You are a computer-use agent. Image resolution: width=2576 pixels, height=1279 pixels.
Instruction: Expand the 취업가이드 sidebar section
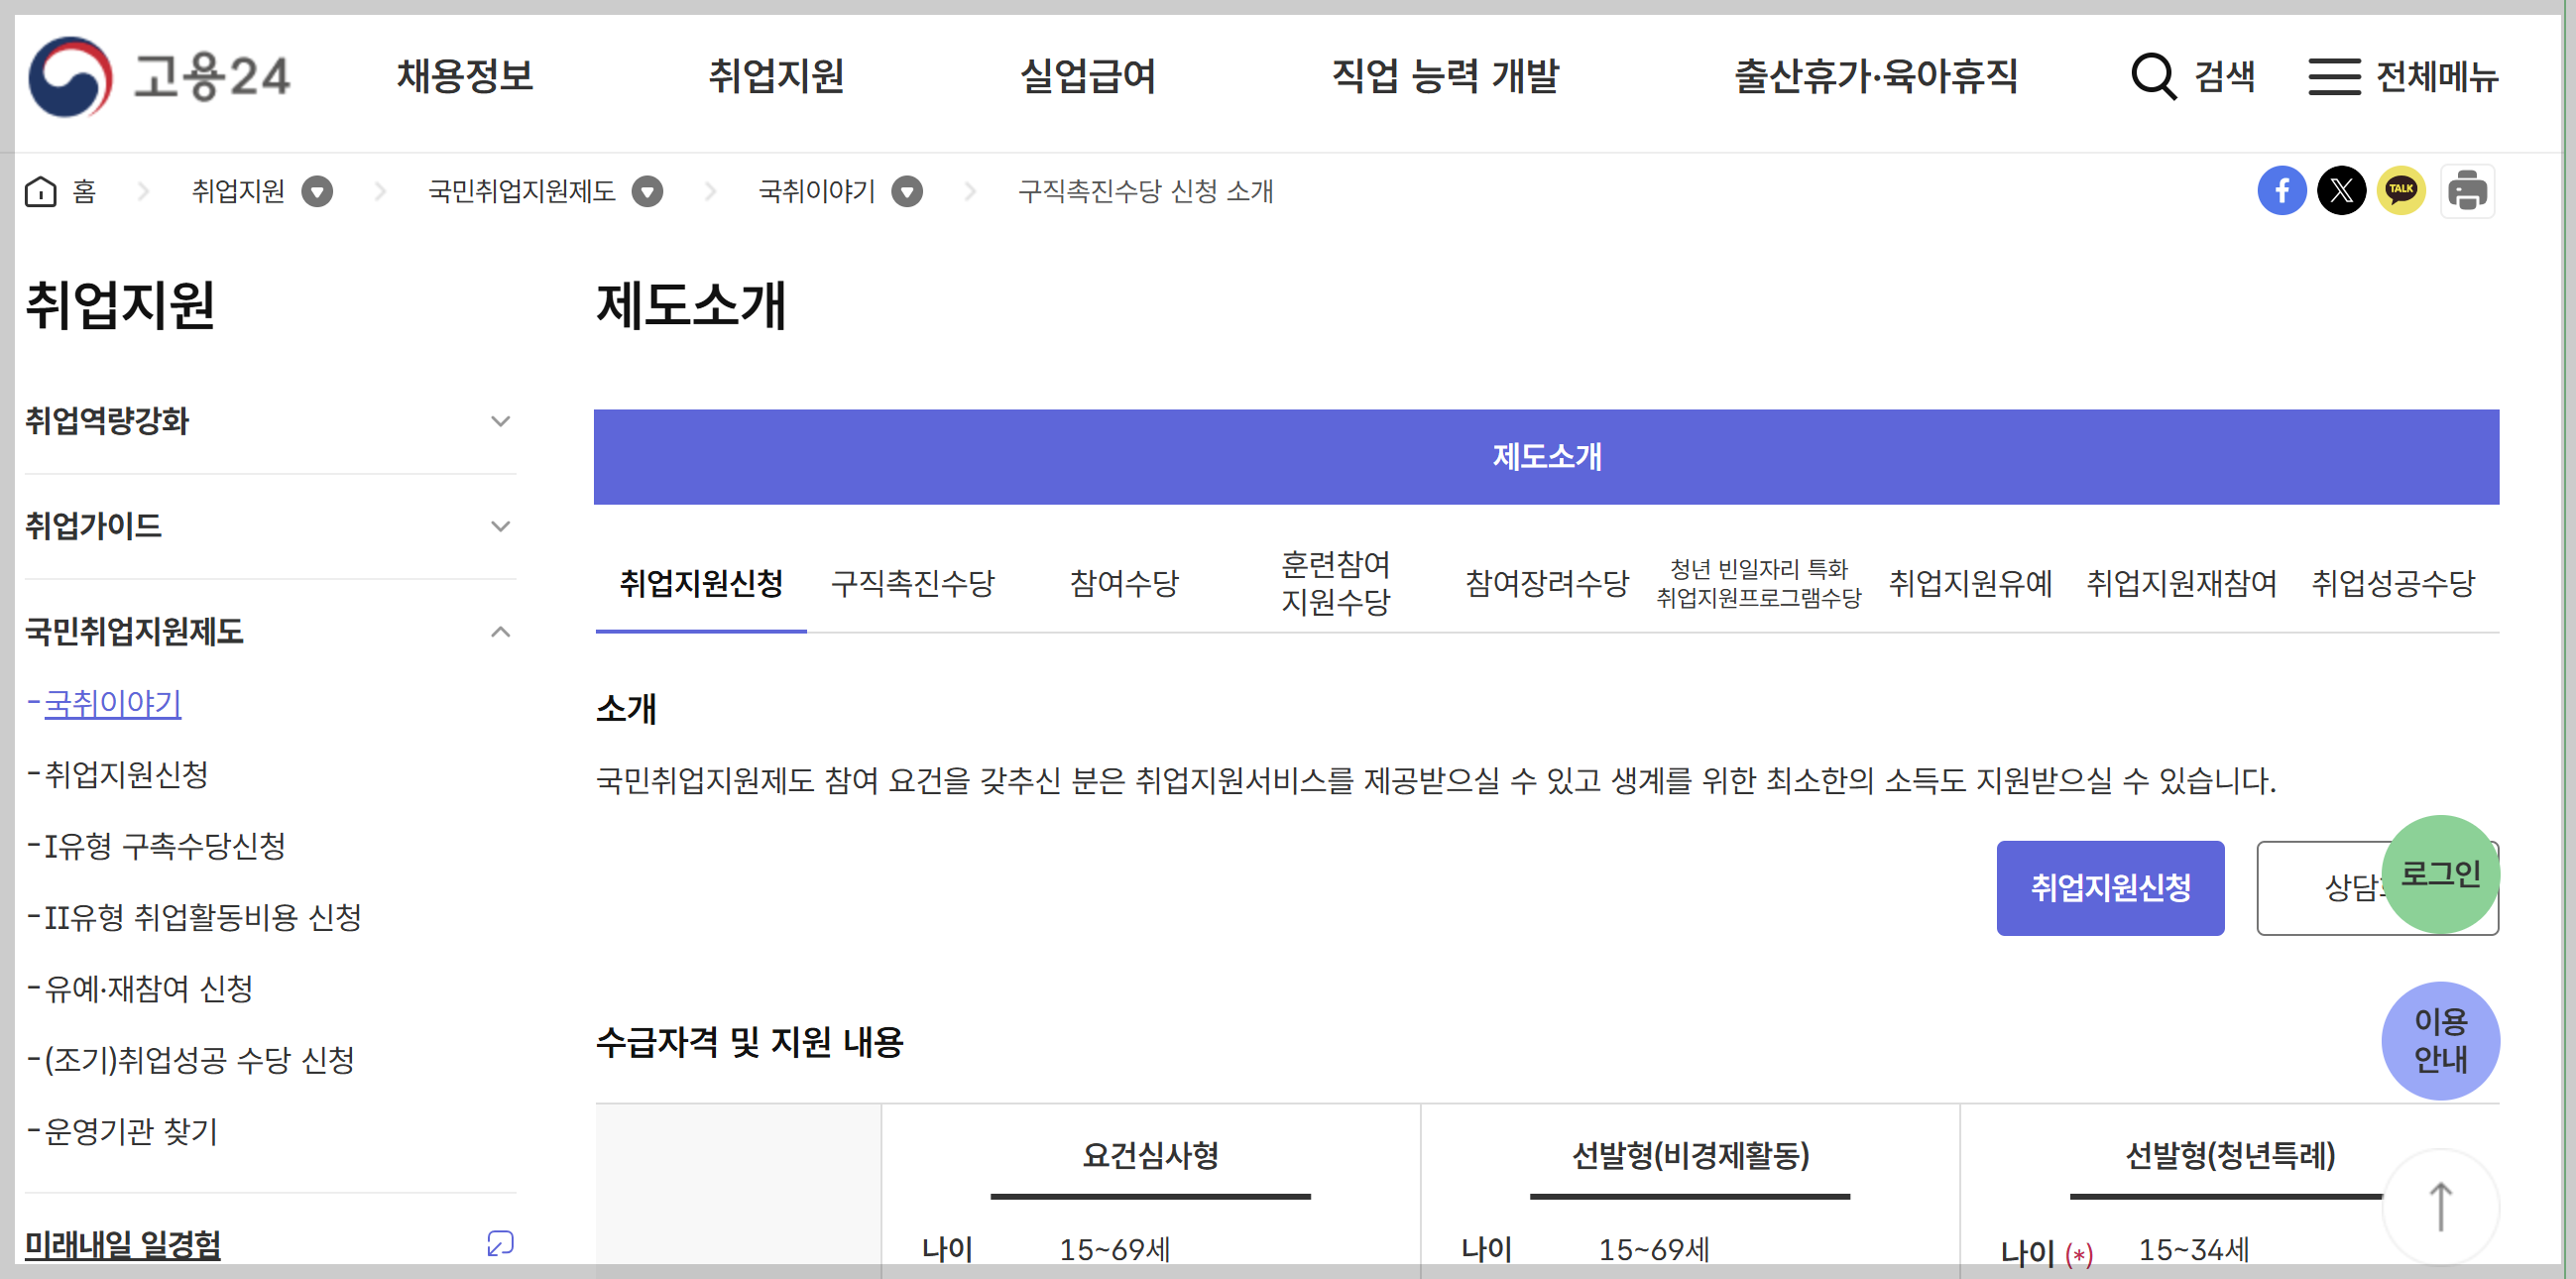coord(500,526)
